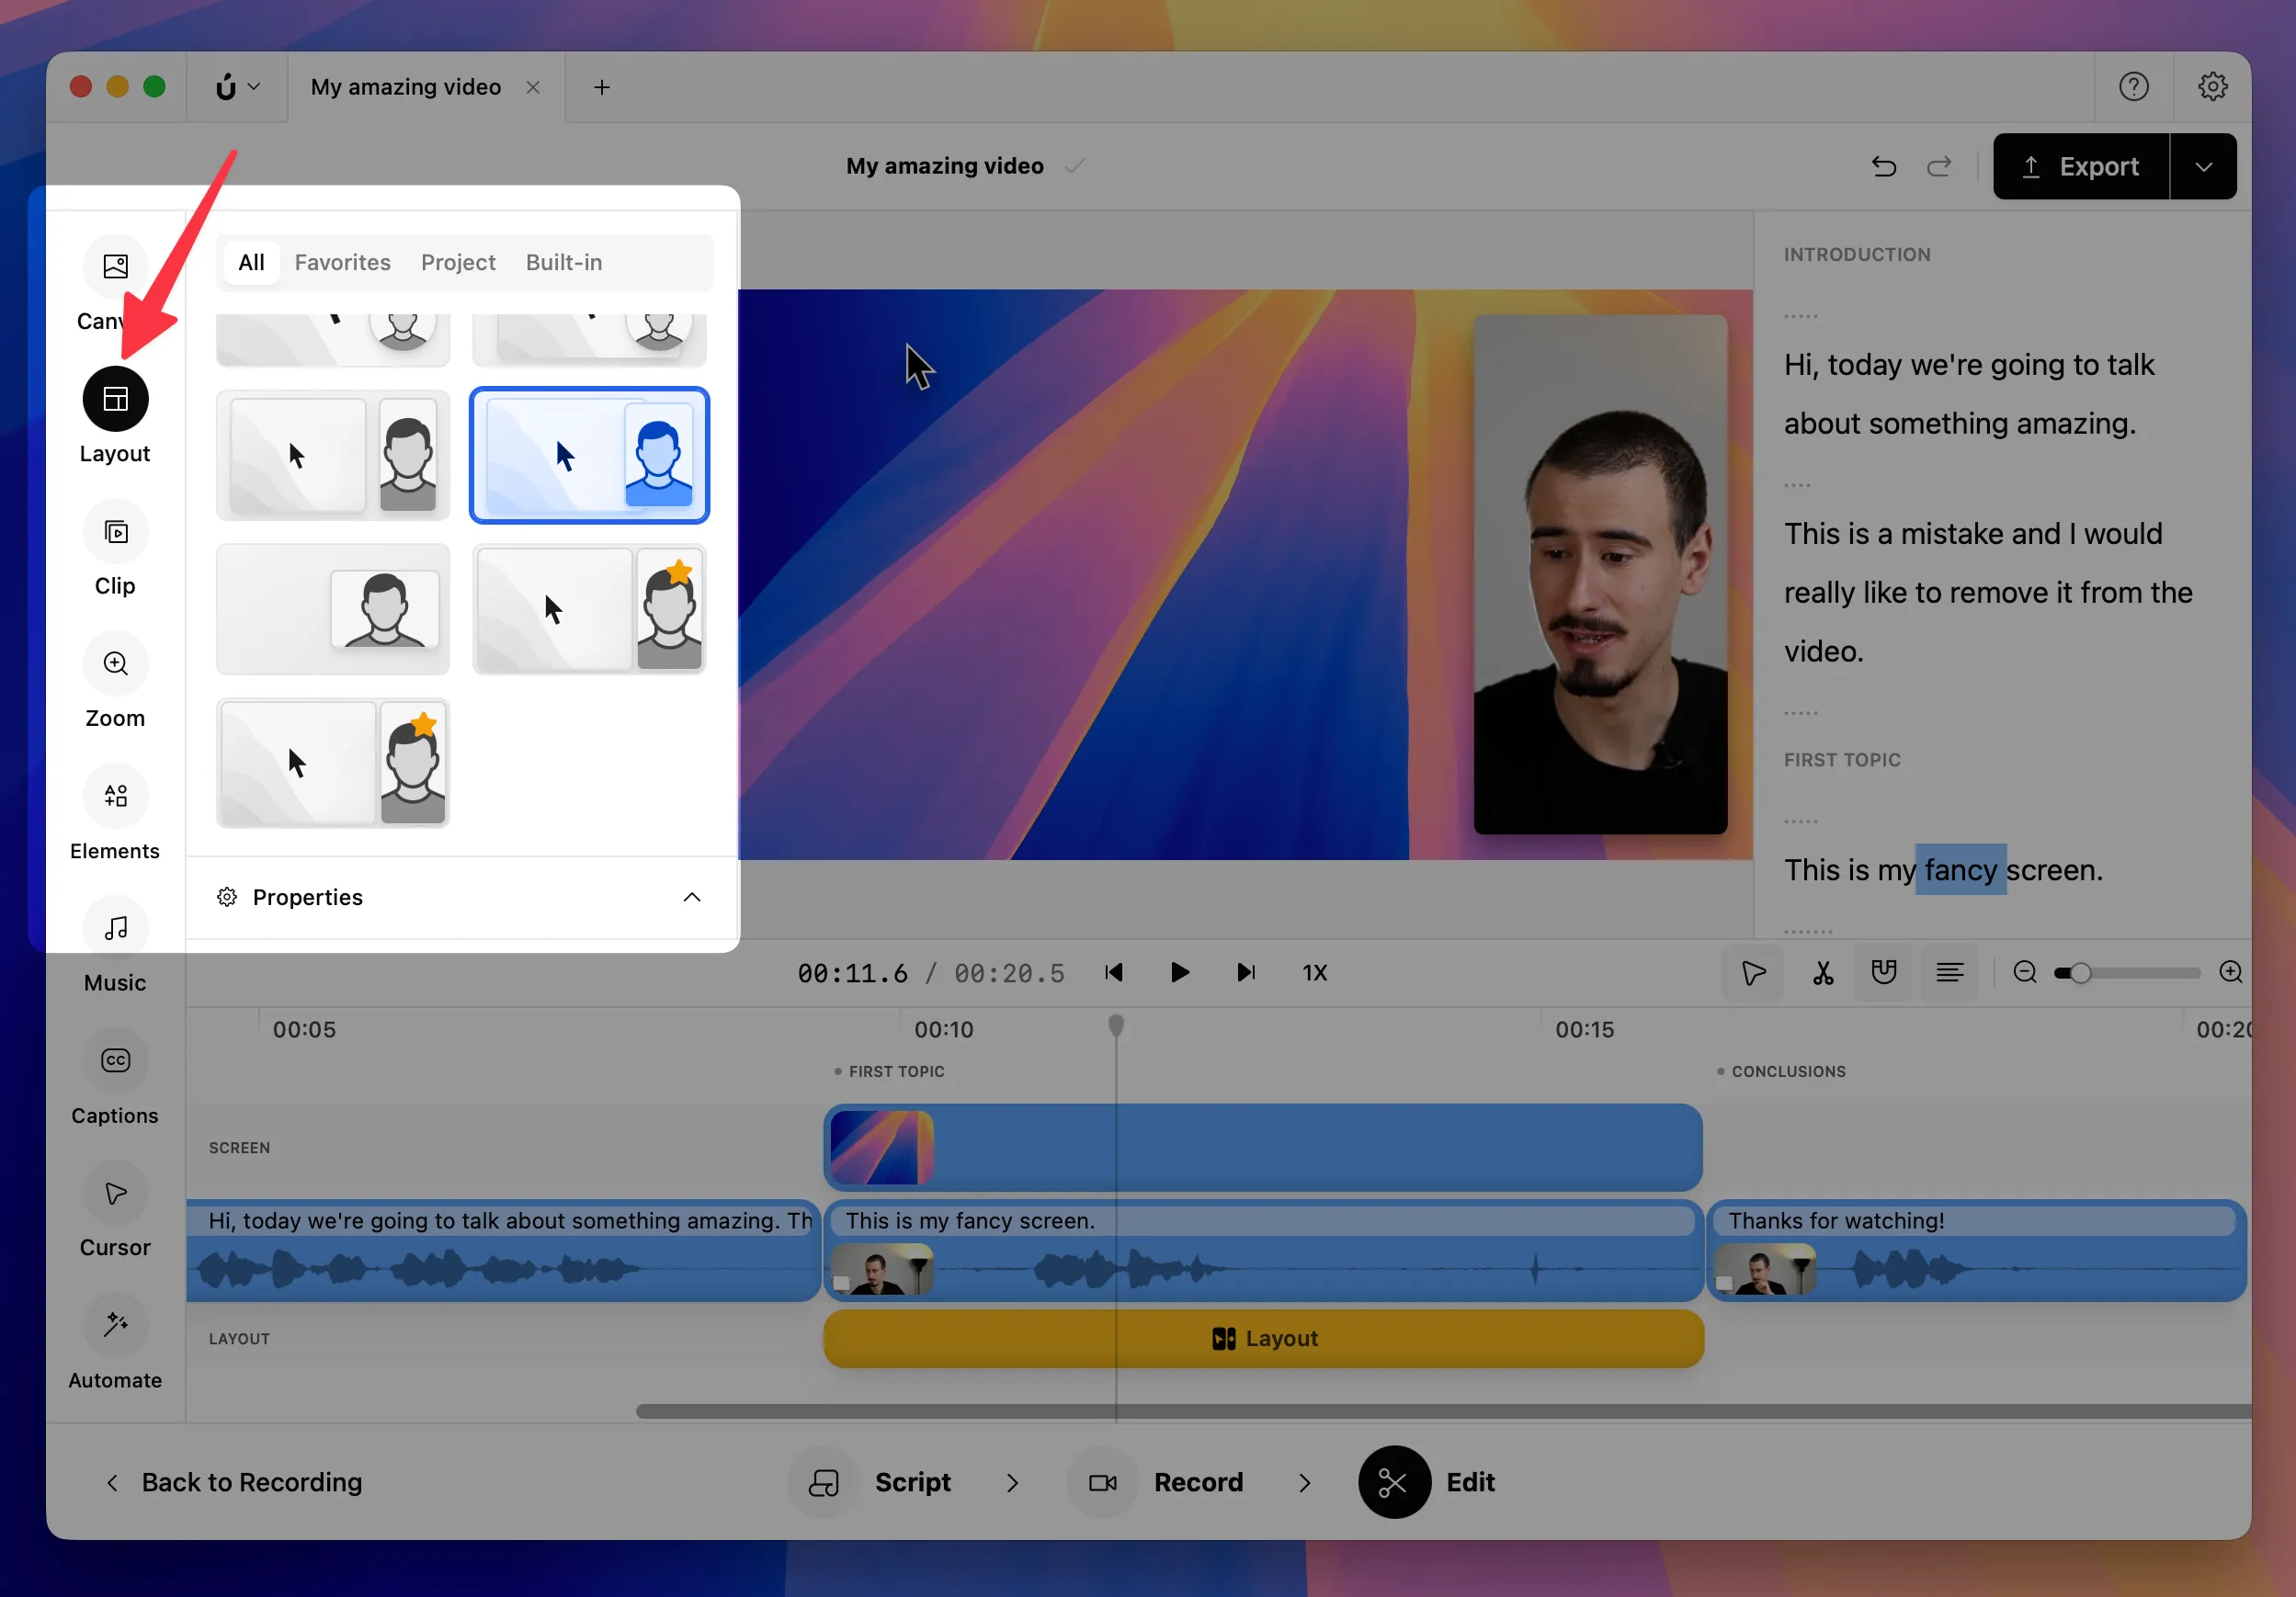2296x1597 pixels.
Task: Open a new tab with plus button
Action: pyautogui.click(x=602, y=87)
